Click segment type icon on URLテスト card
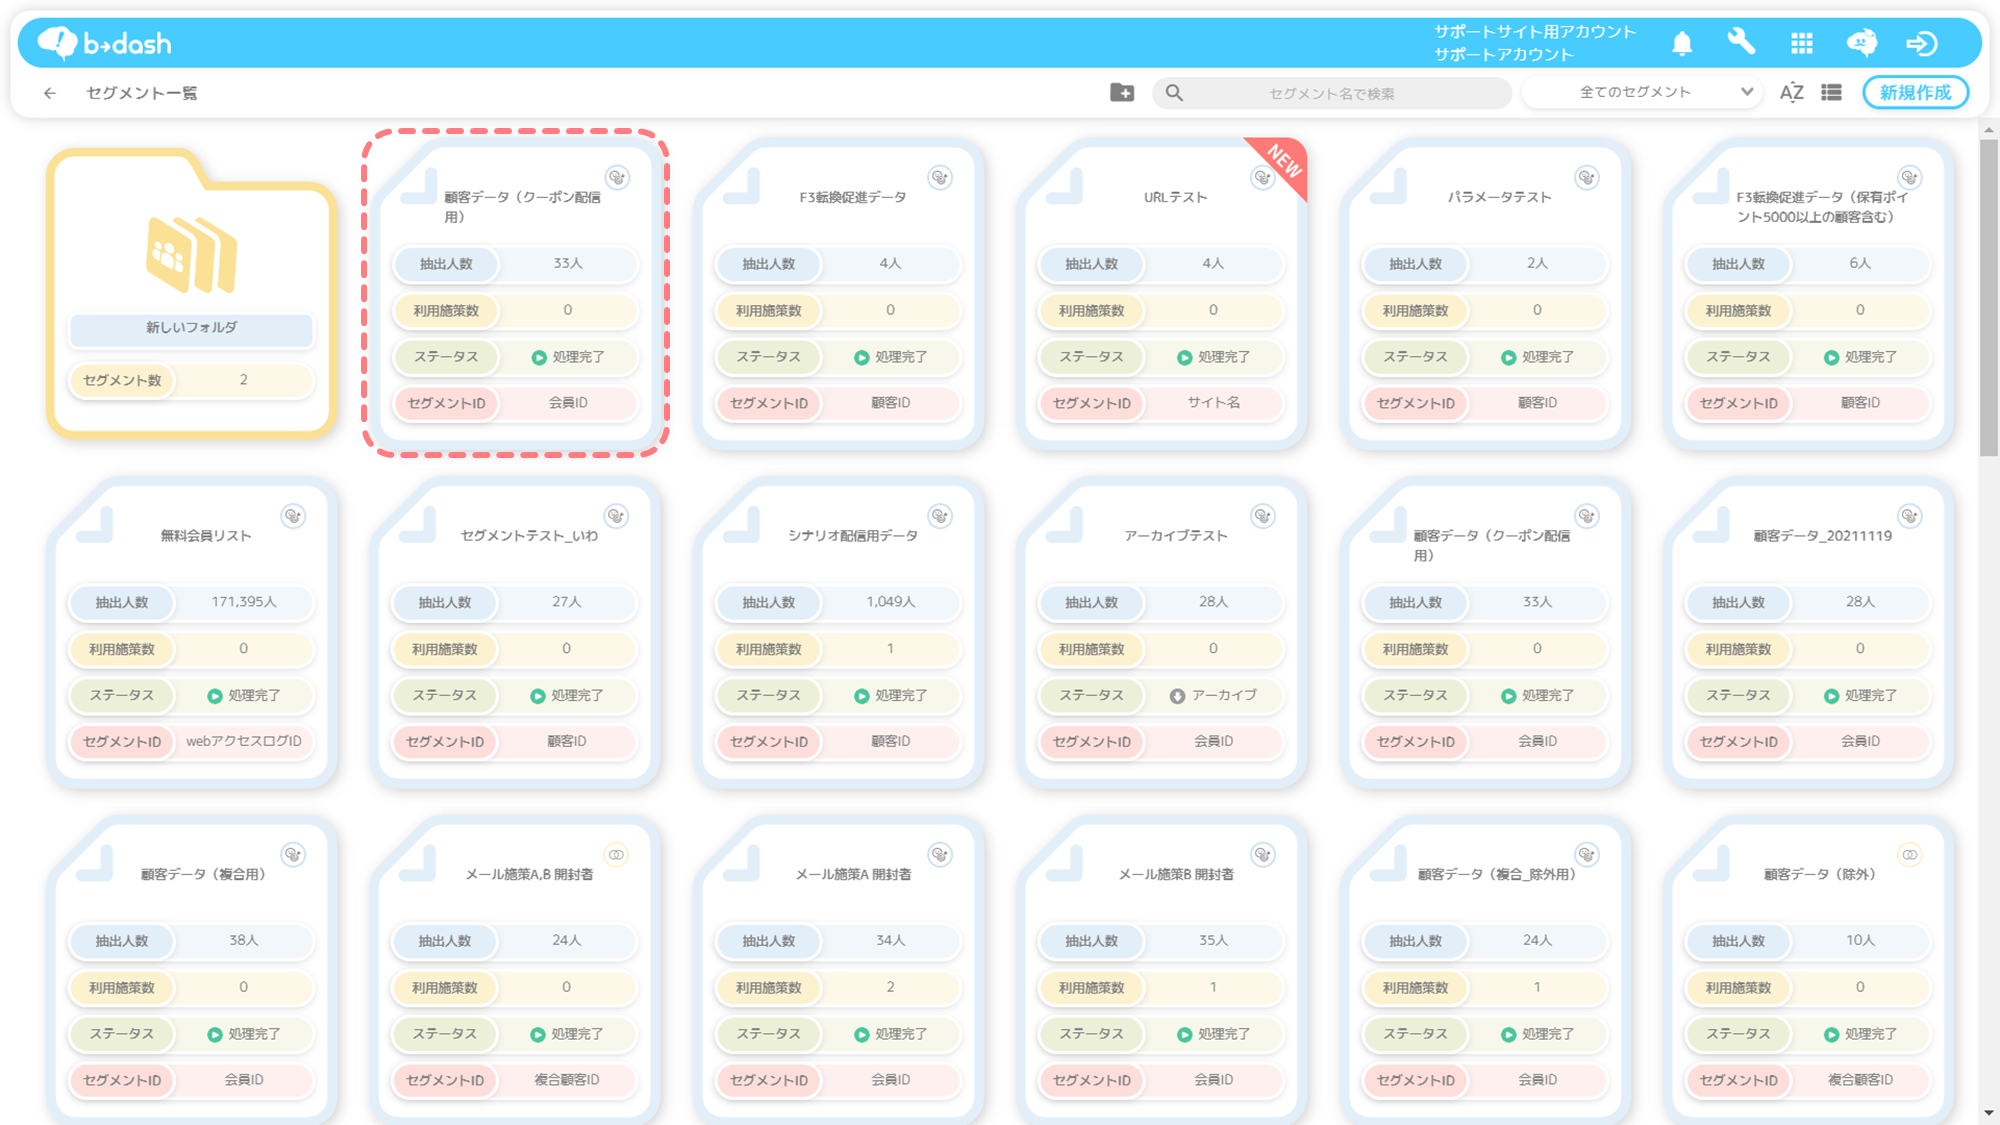The height and width of the screenshot is (1125, 2000). click(1263, 178)
